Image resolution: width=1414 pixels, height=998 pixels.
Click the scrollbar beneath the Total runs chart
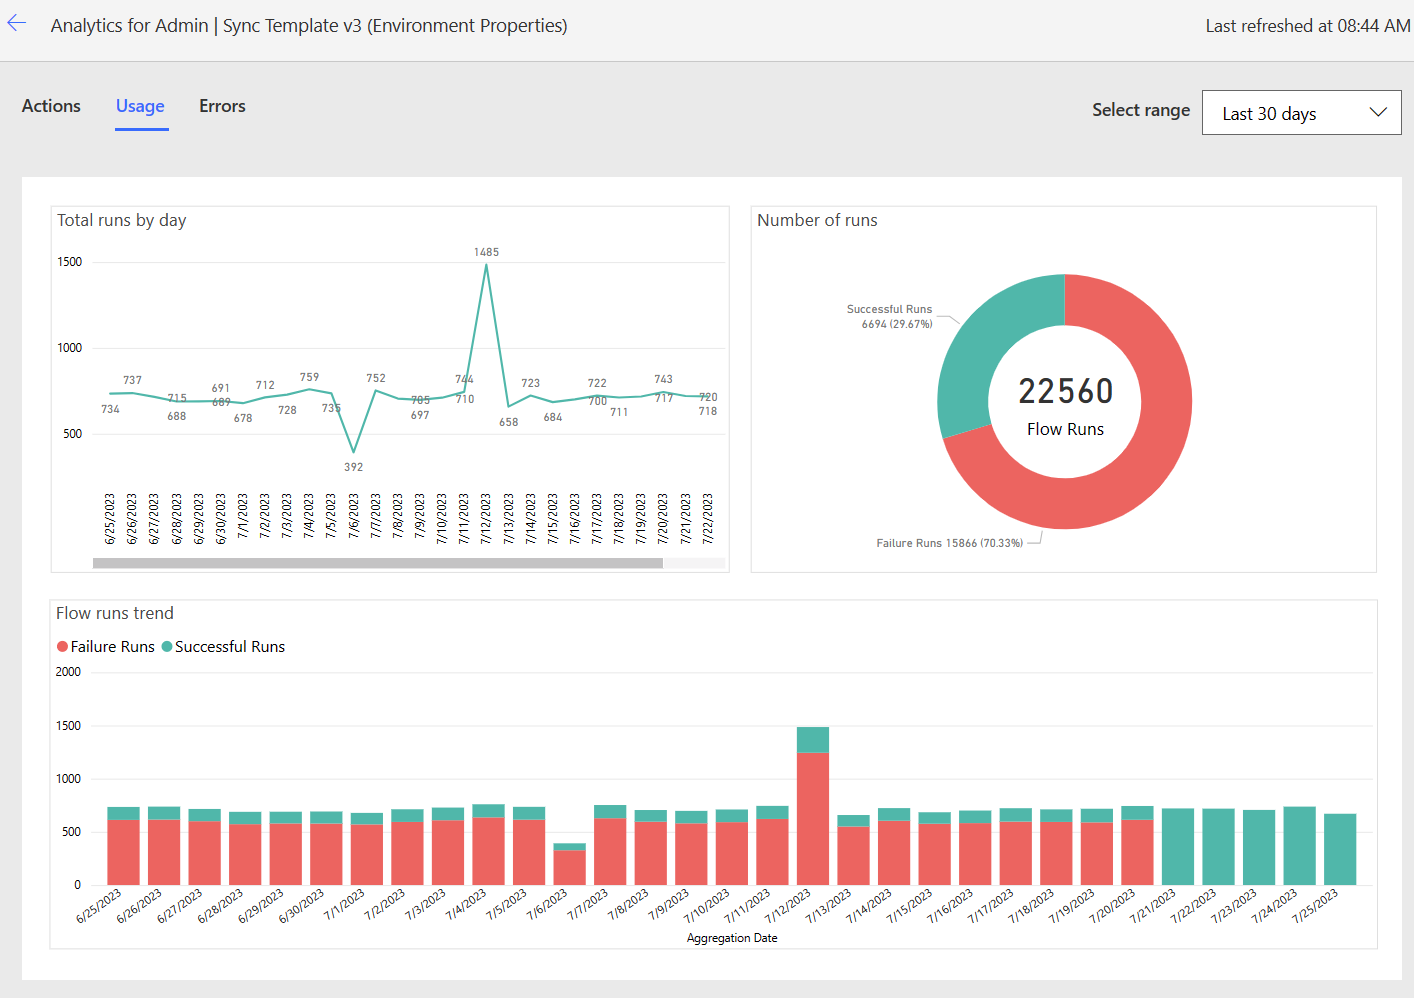point(375,563)
